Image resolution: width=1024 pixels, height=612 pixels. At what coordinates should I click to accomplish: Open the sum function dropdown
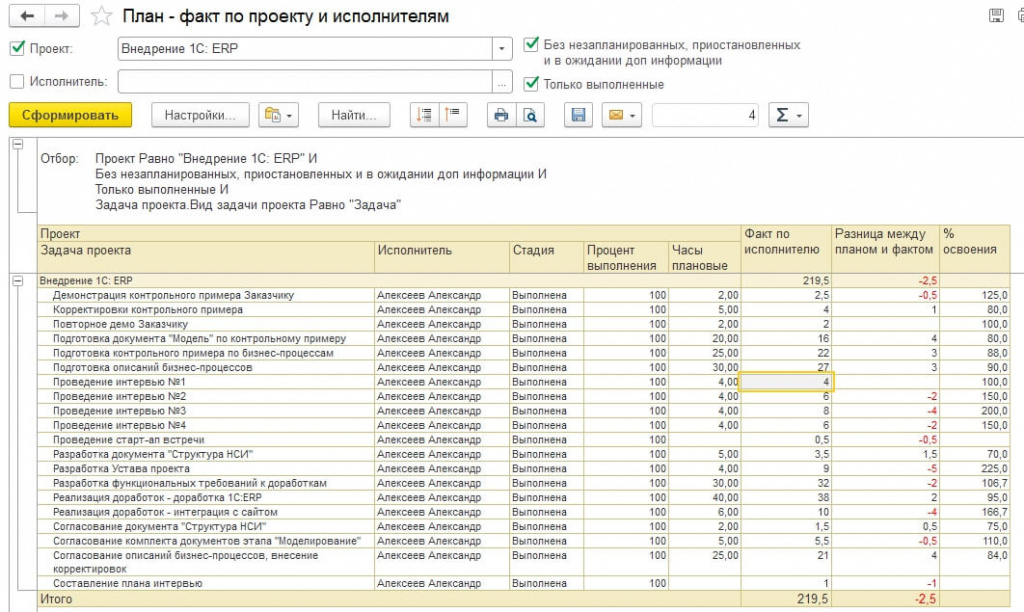pos(788,116)
